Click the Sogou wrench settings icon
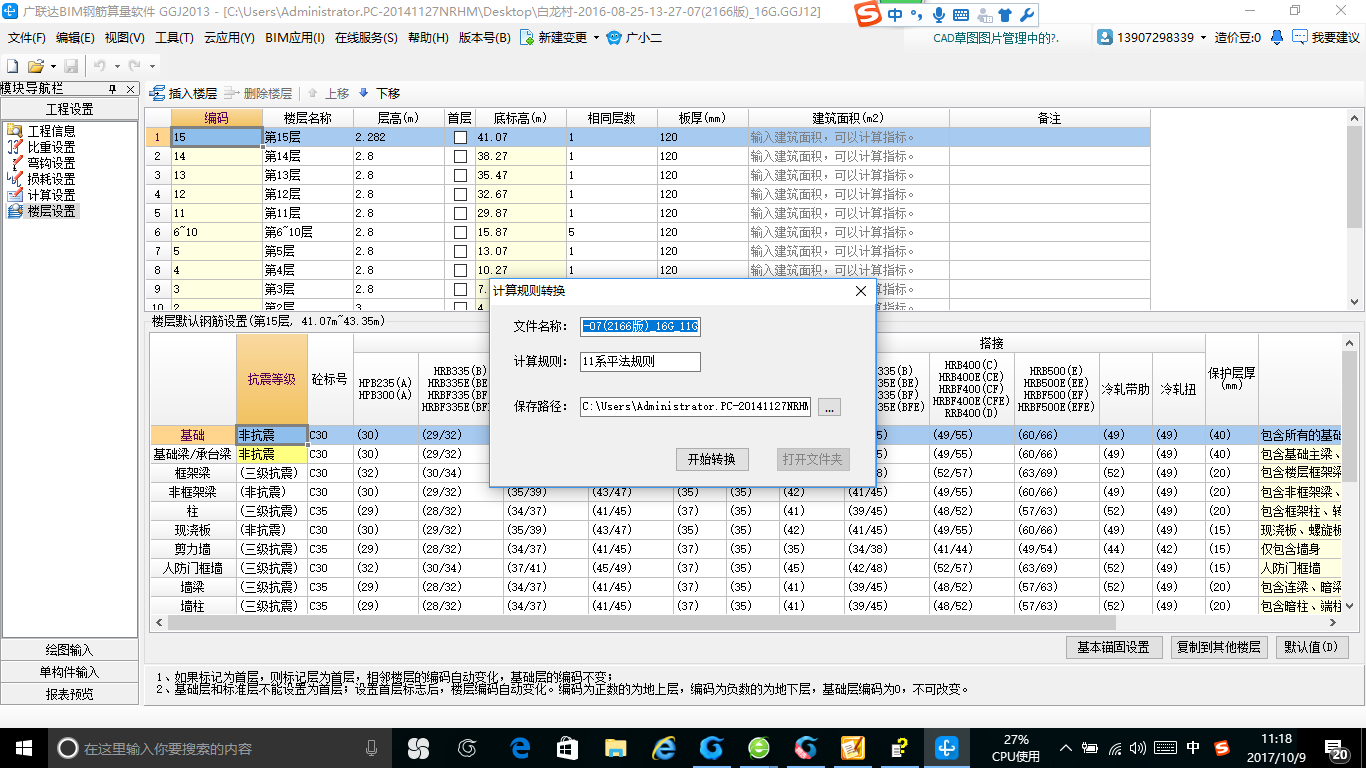Viewport: 1366px width, 768px height. pyautogui.click(x=1026, y=15)
